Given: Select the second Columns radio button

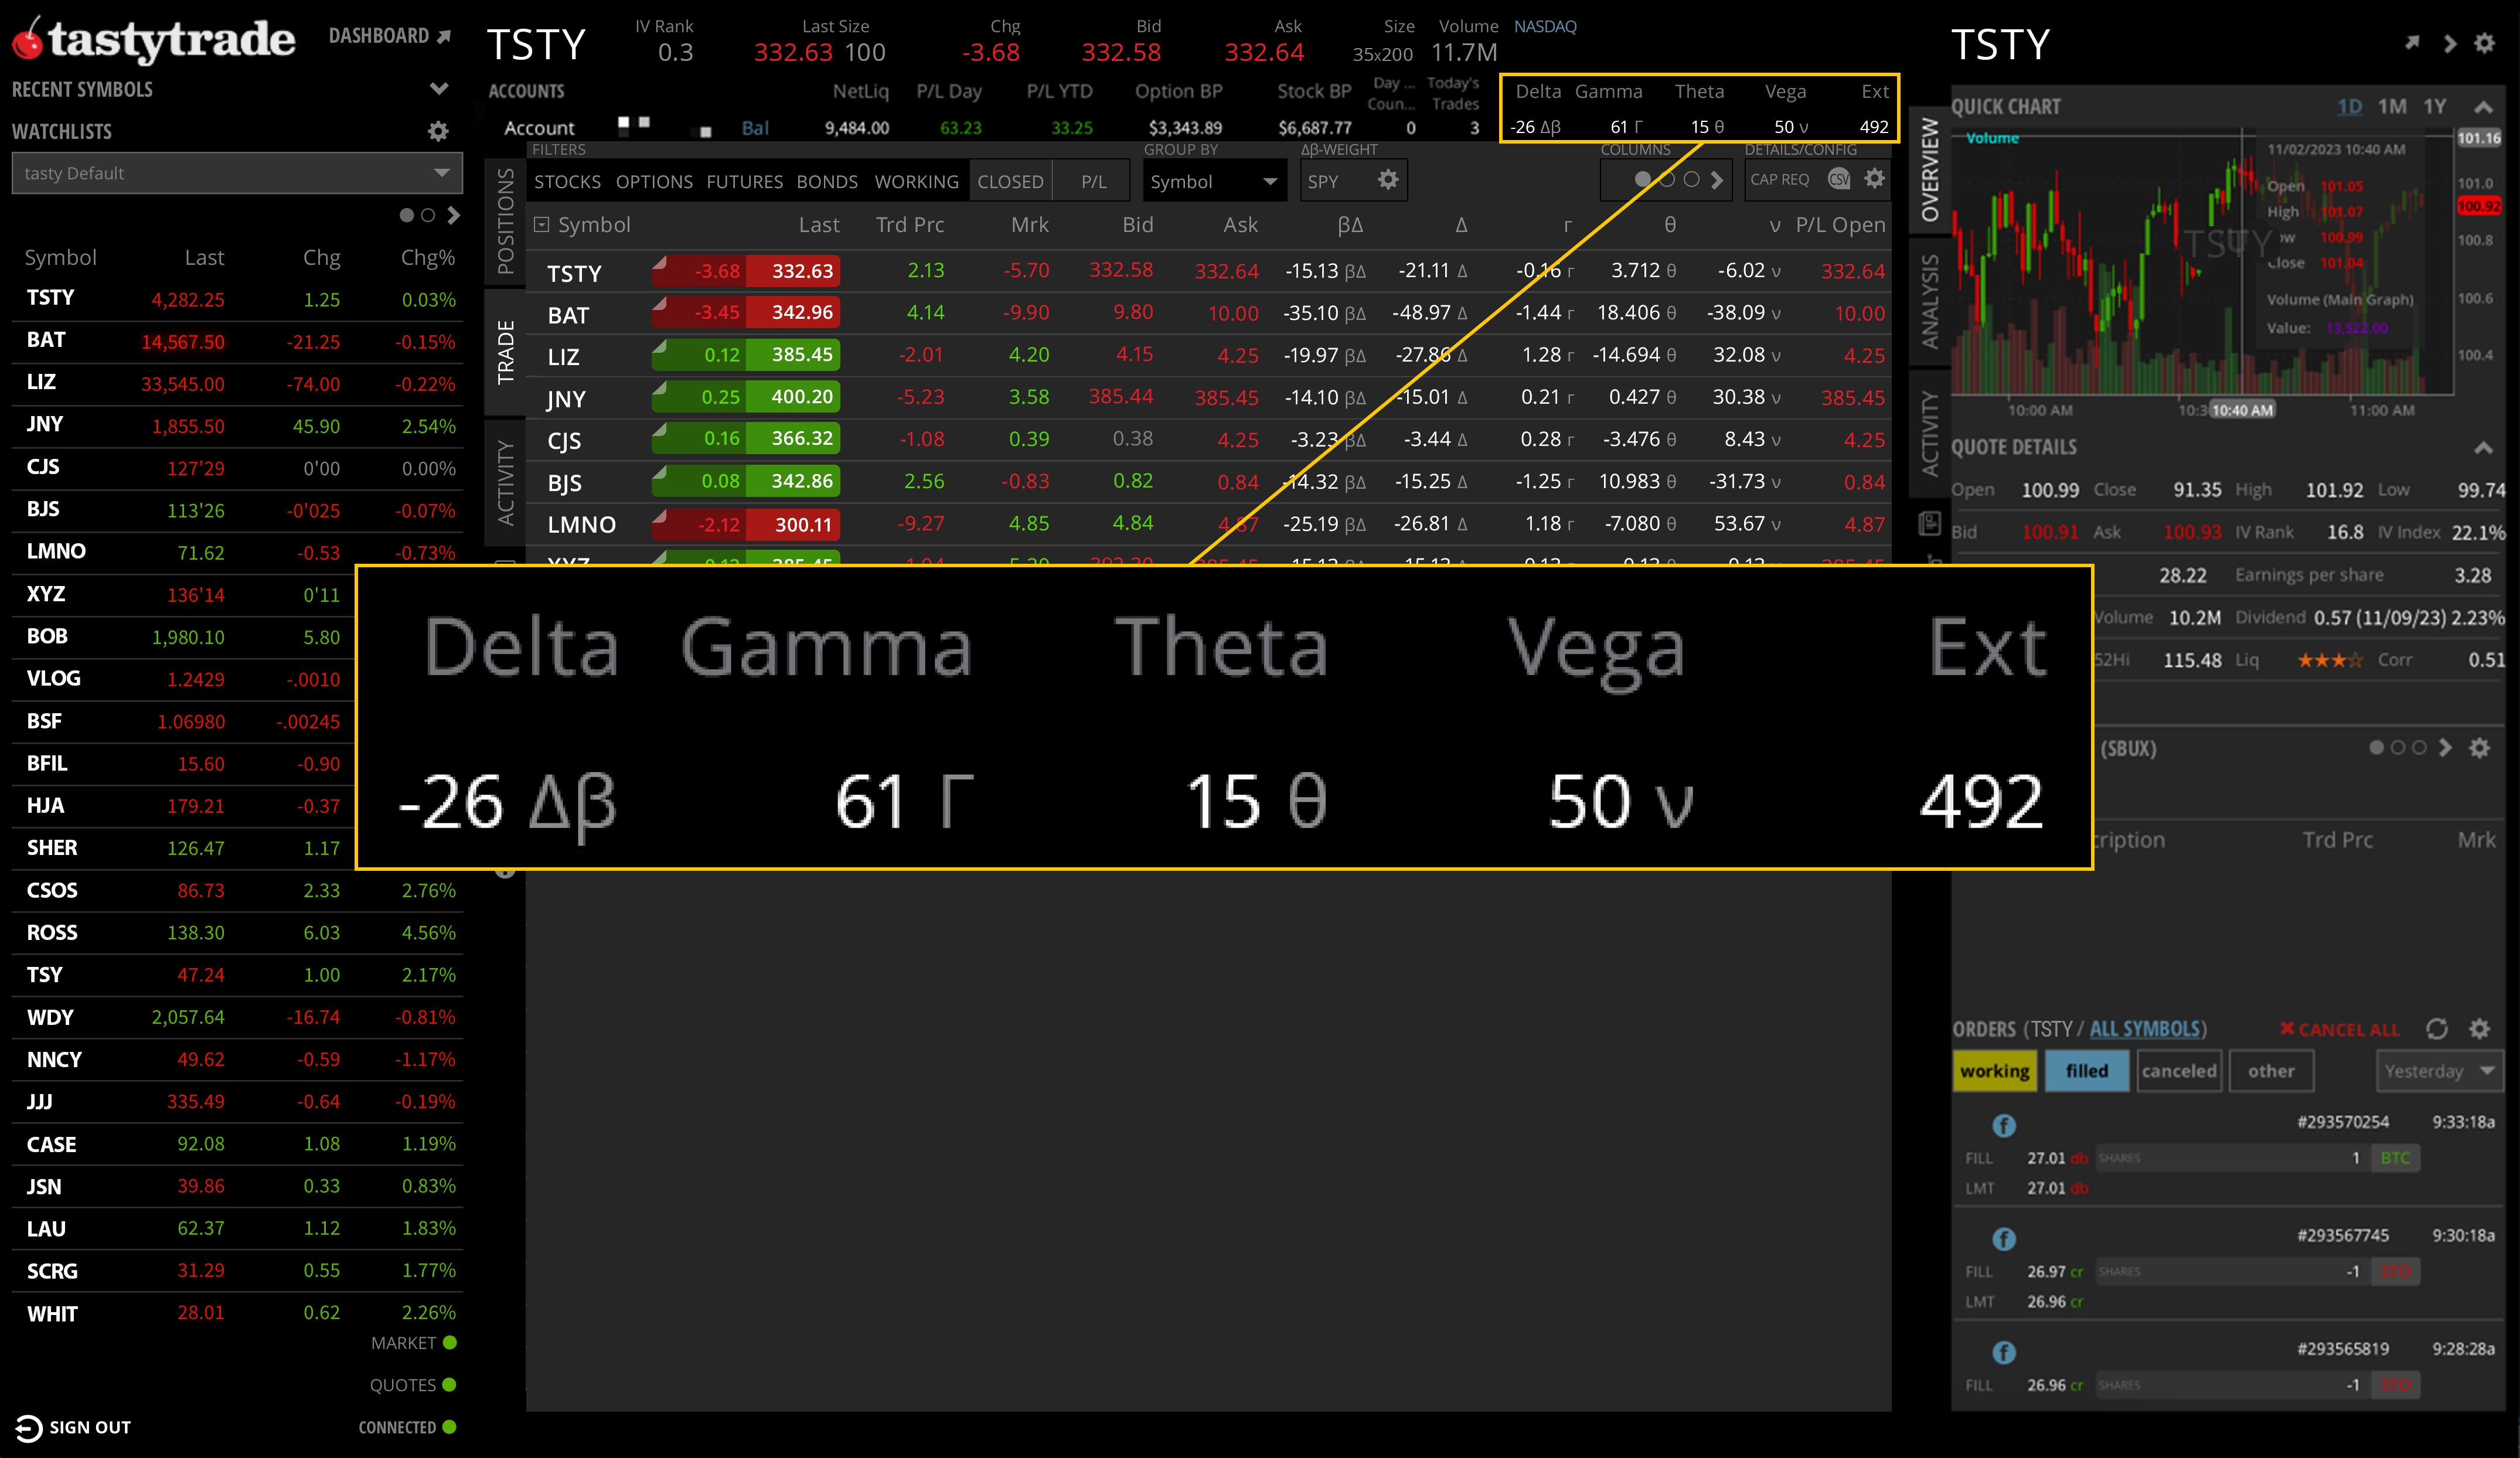Looking at the screenshot, I should point(1667,180).
